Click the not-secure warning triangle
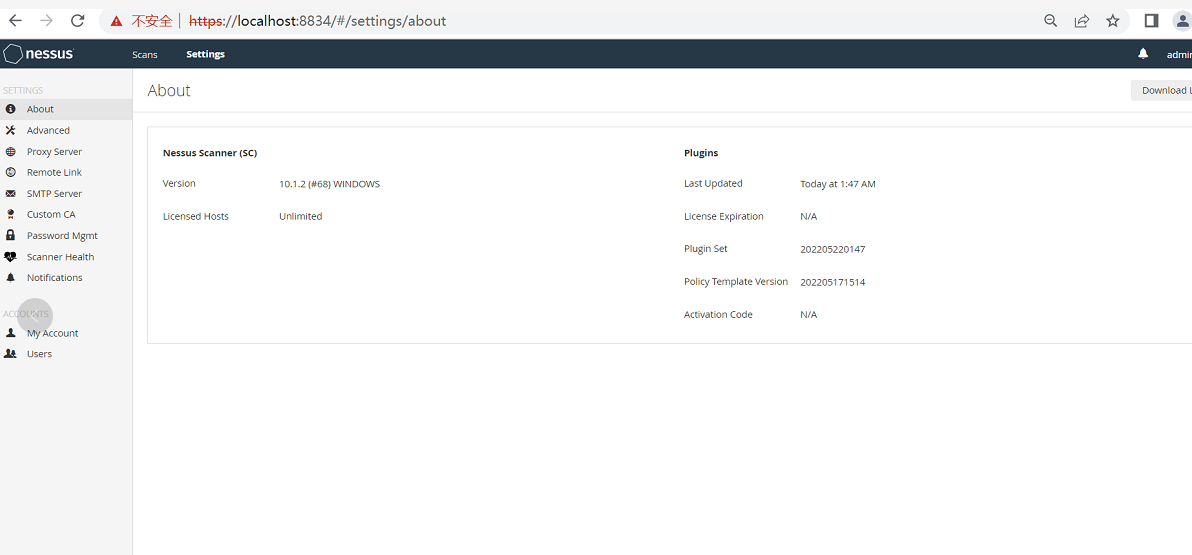1192x555 pixels. click(x=116, y=21)
